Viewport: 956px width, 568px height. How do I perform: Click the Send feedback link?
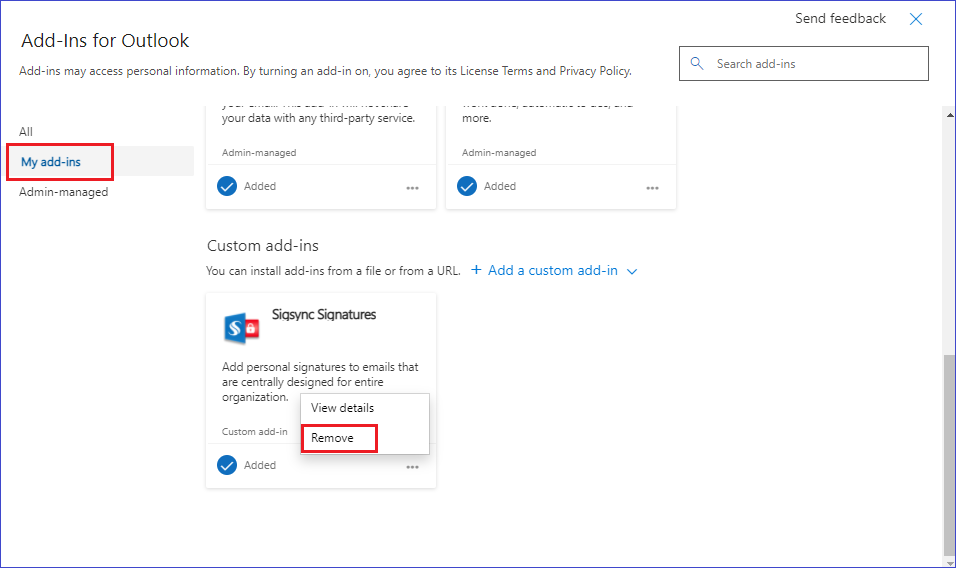click(840, 19)
